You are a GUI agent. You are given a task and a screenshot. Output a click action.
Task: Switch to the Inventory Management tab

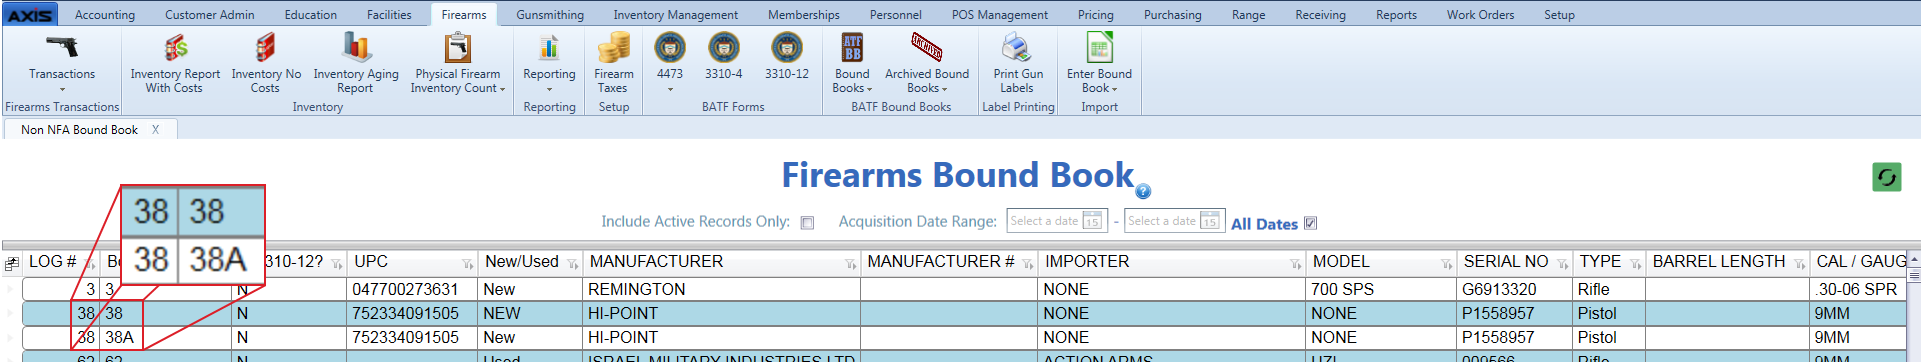click(676, 15)
